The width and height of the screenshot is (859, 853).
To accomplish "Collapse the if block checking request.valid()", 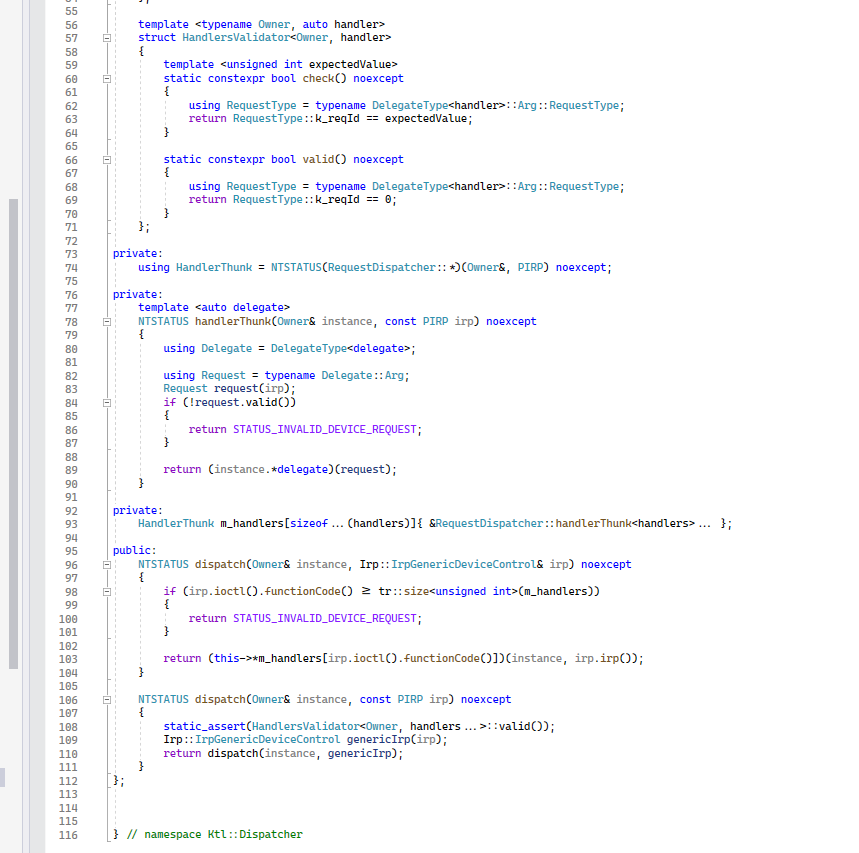I will point(107,402).
